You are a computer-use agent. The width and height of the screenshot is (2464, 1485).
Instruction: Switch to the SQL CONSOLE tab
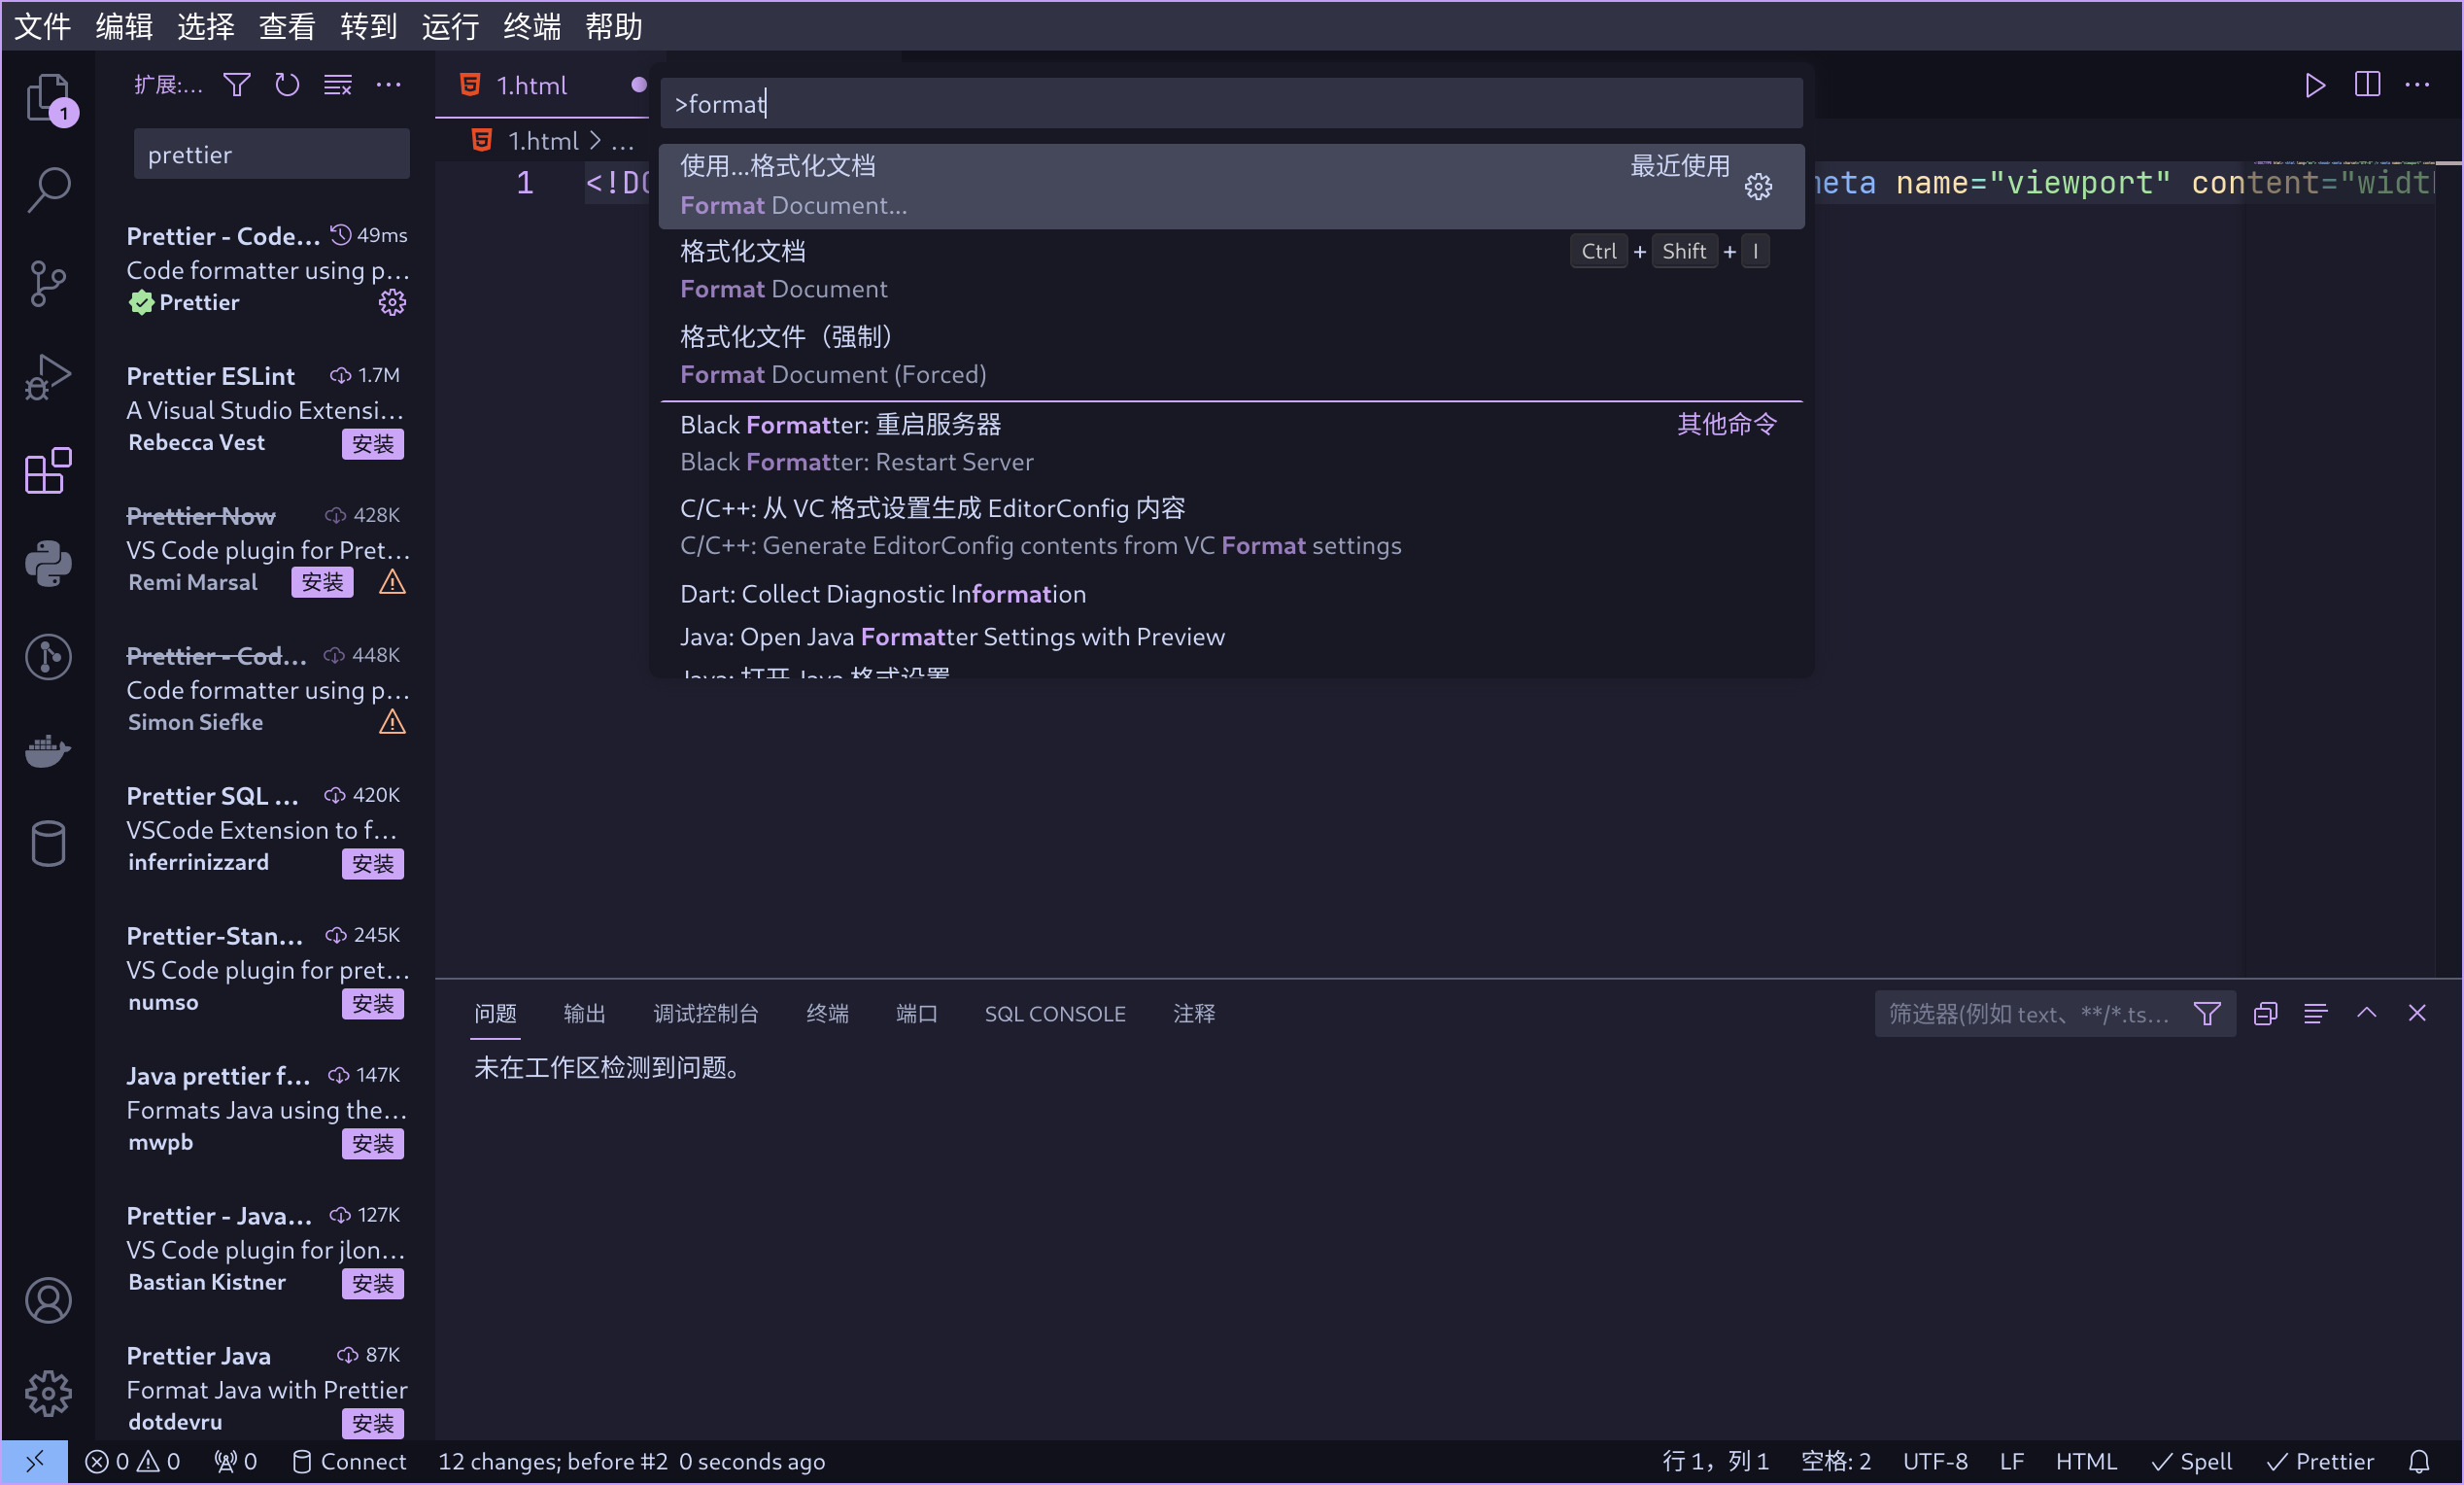click(1054, 1013)
